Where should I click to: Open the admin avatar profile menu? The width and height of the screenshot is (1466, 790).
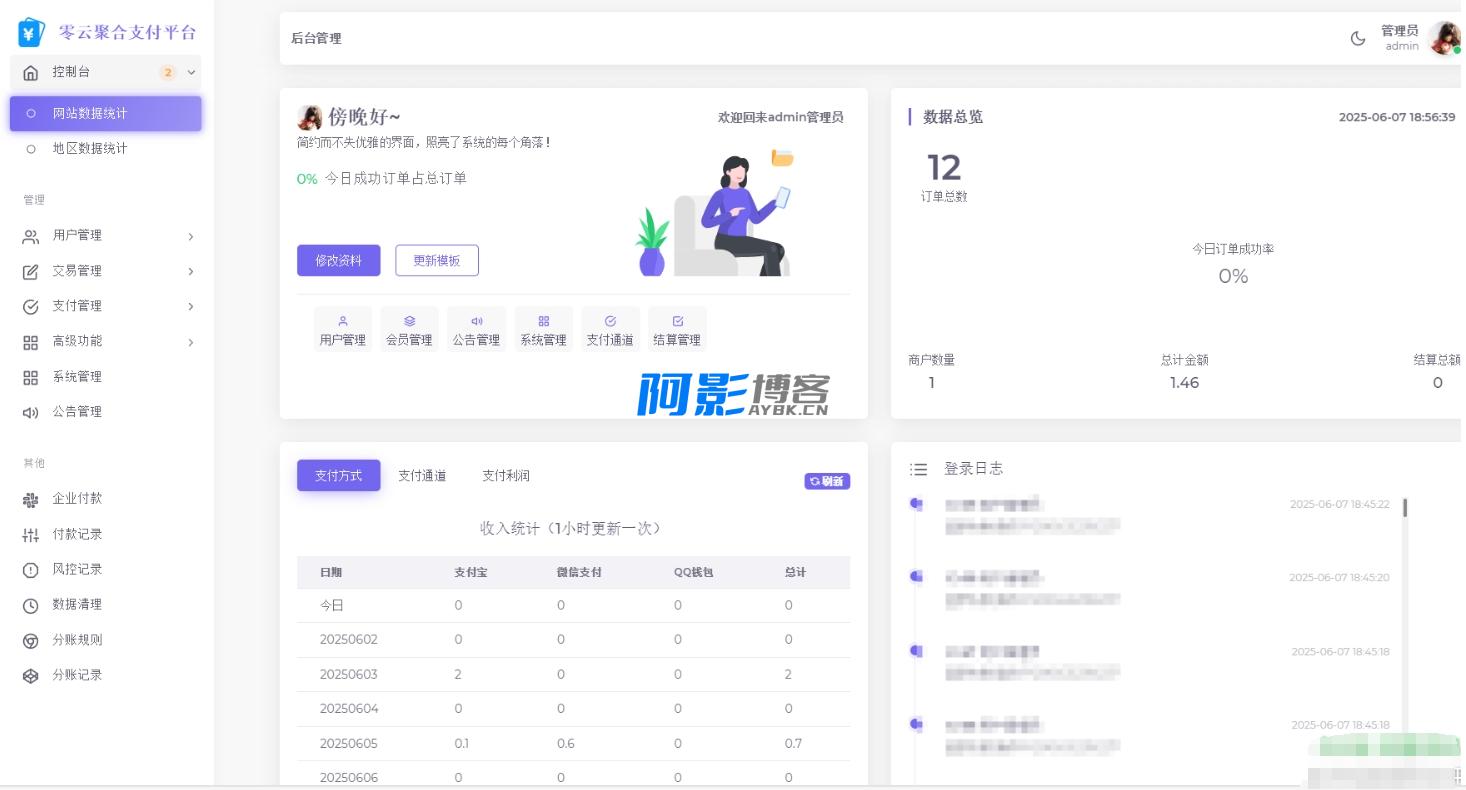pos(1443,39)
